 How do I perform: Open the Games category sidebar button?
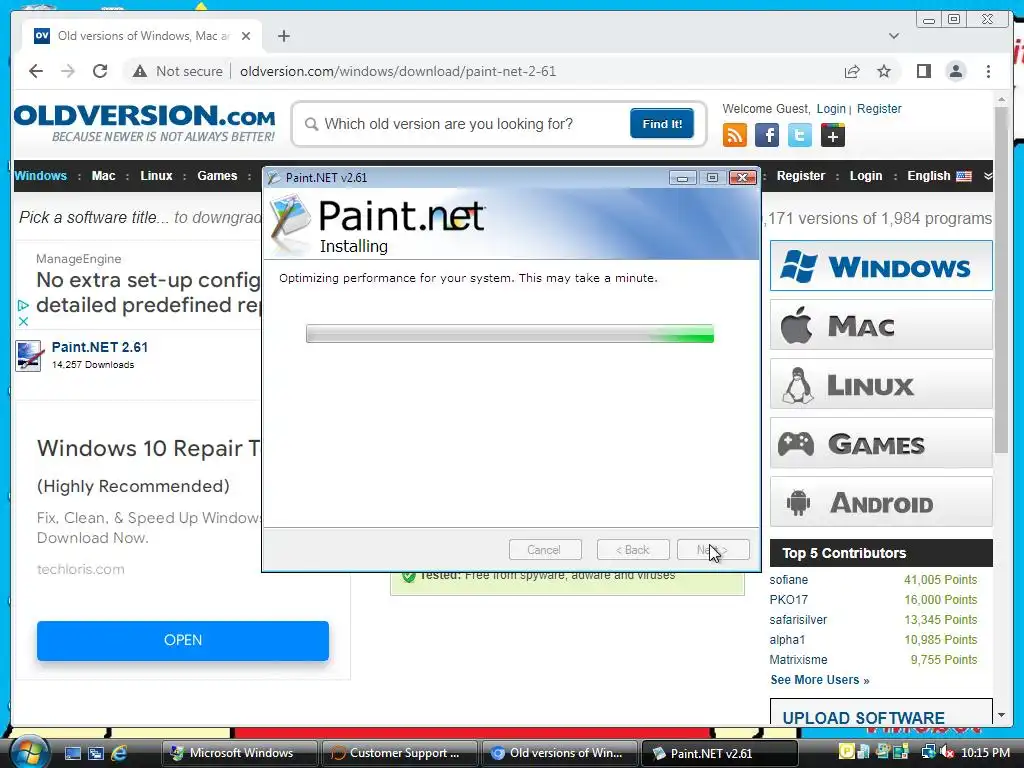pyautogui.click(x=881, y=443)
